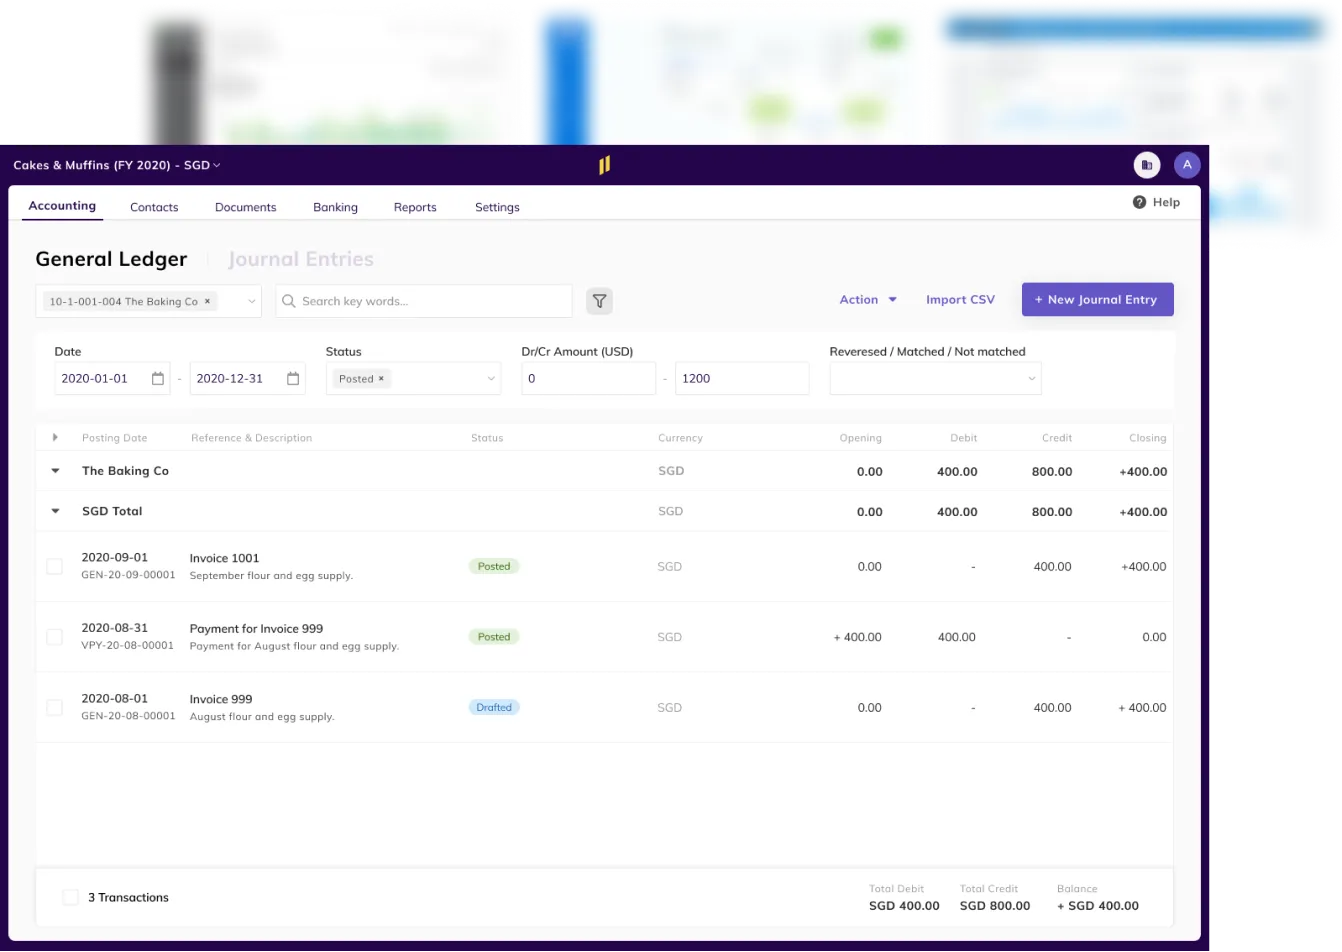Check the Invoice 999 row checkbox
Image resolution: width=1342 pixels, height=952 pixels.
tap(54, 707)
